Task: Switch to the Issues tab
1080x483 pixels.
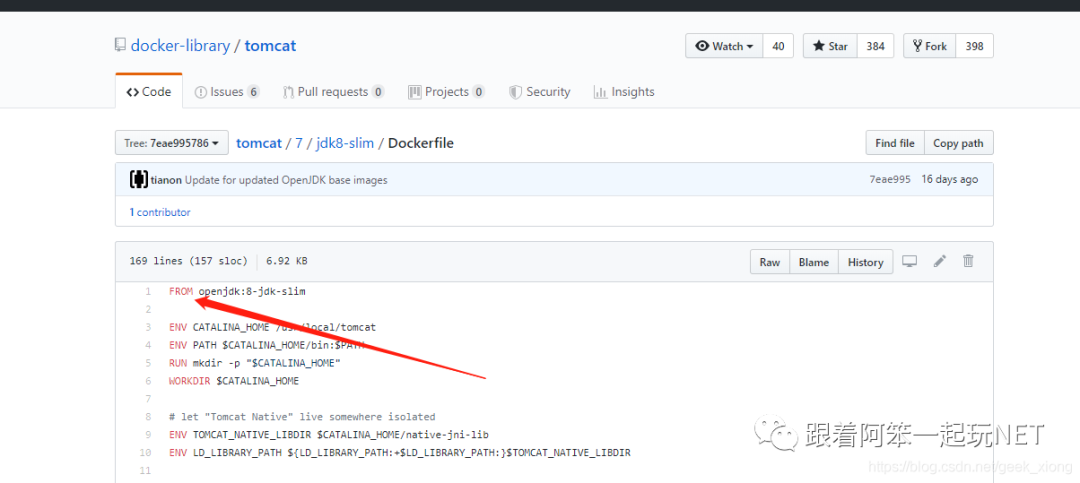Action: 227,92
